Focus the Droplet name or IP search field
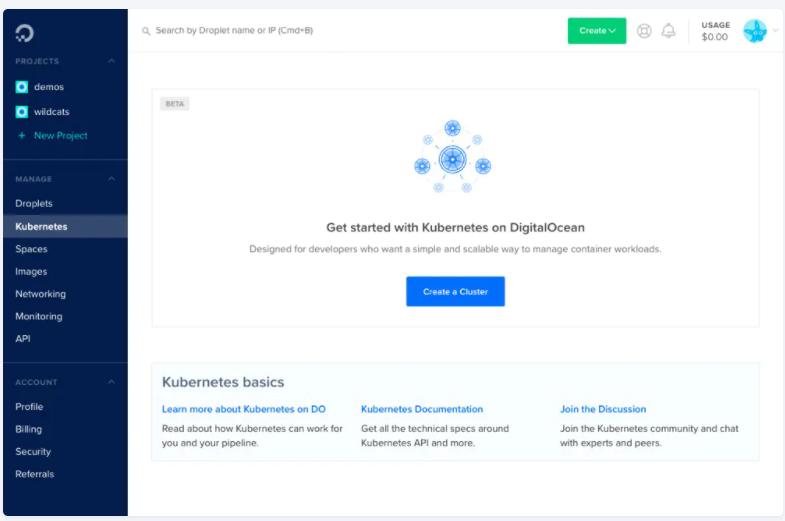The width and height of the screenshot is (785, 521). pyautogui.click(x=234, y=31)
